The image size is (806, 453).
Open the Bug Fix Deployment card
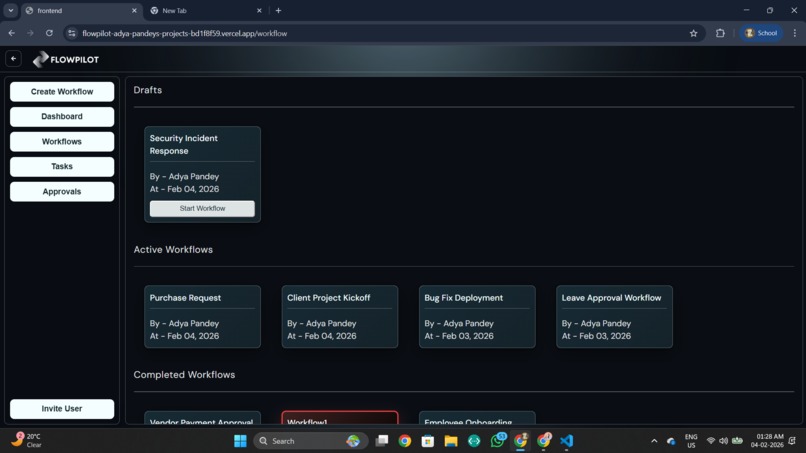coord(477,317)
